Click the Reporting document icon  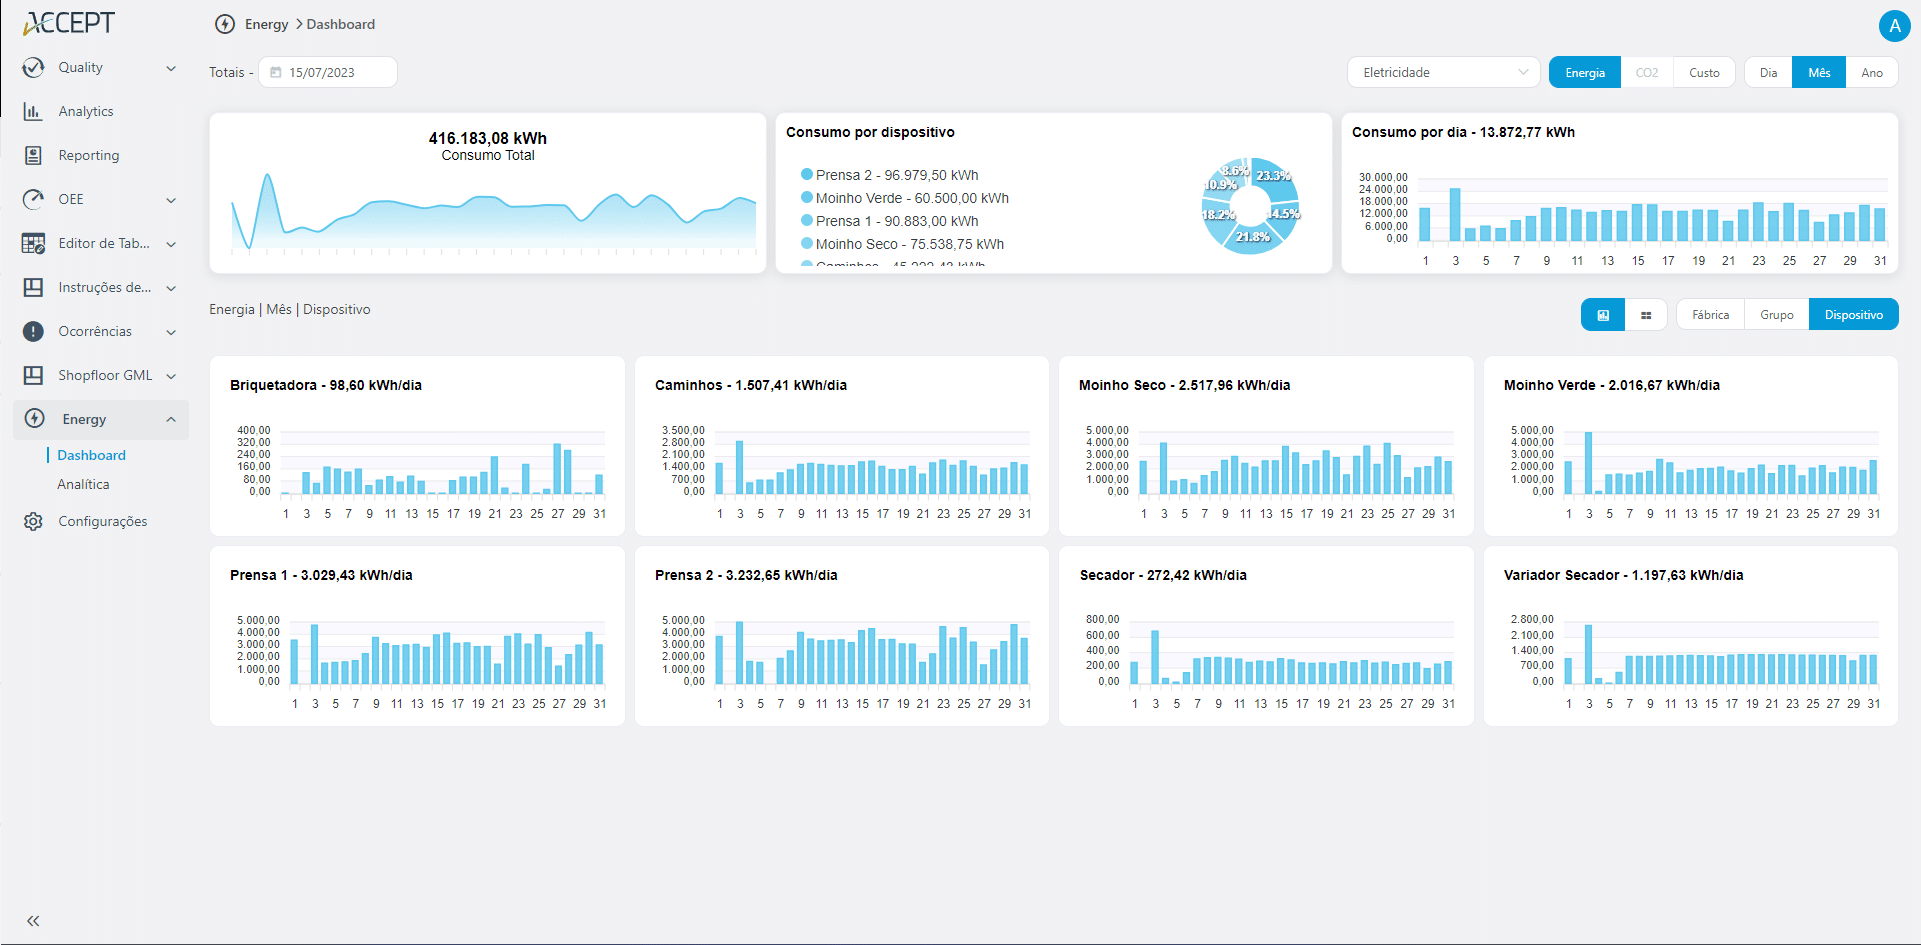[x=33, y=155]
